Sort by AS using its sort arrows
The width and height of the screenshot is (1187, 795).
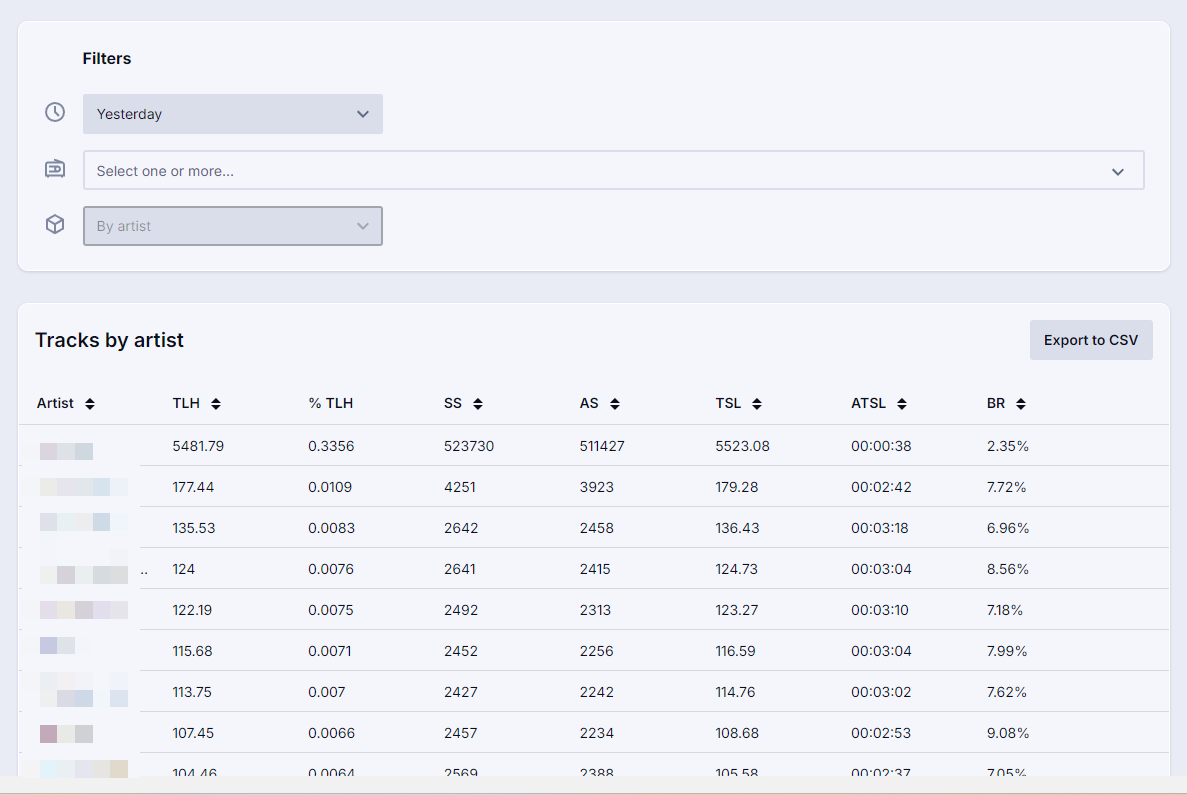(614, 404)
